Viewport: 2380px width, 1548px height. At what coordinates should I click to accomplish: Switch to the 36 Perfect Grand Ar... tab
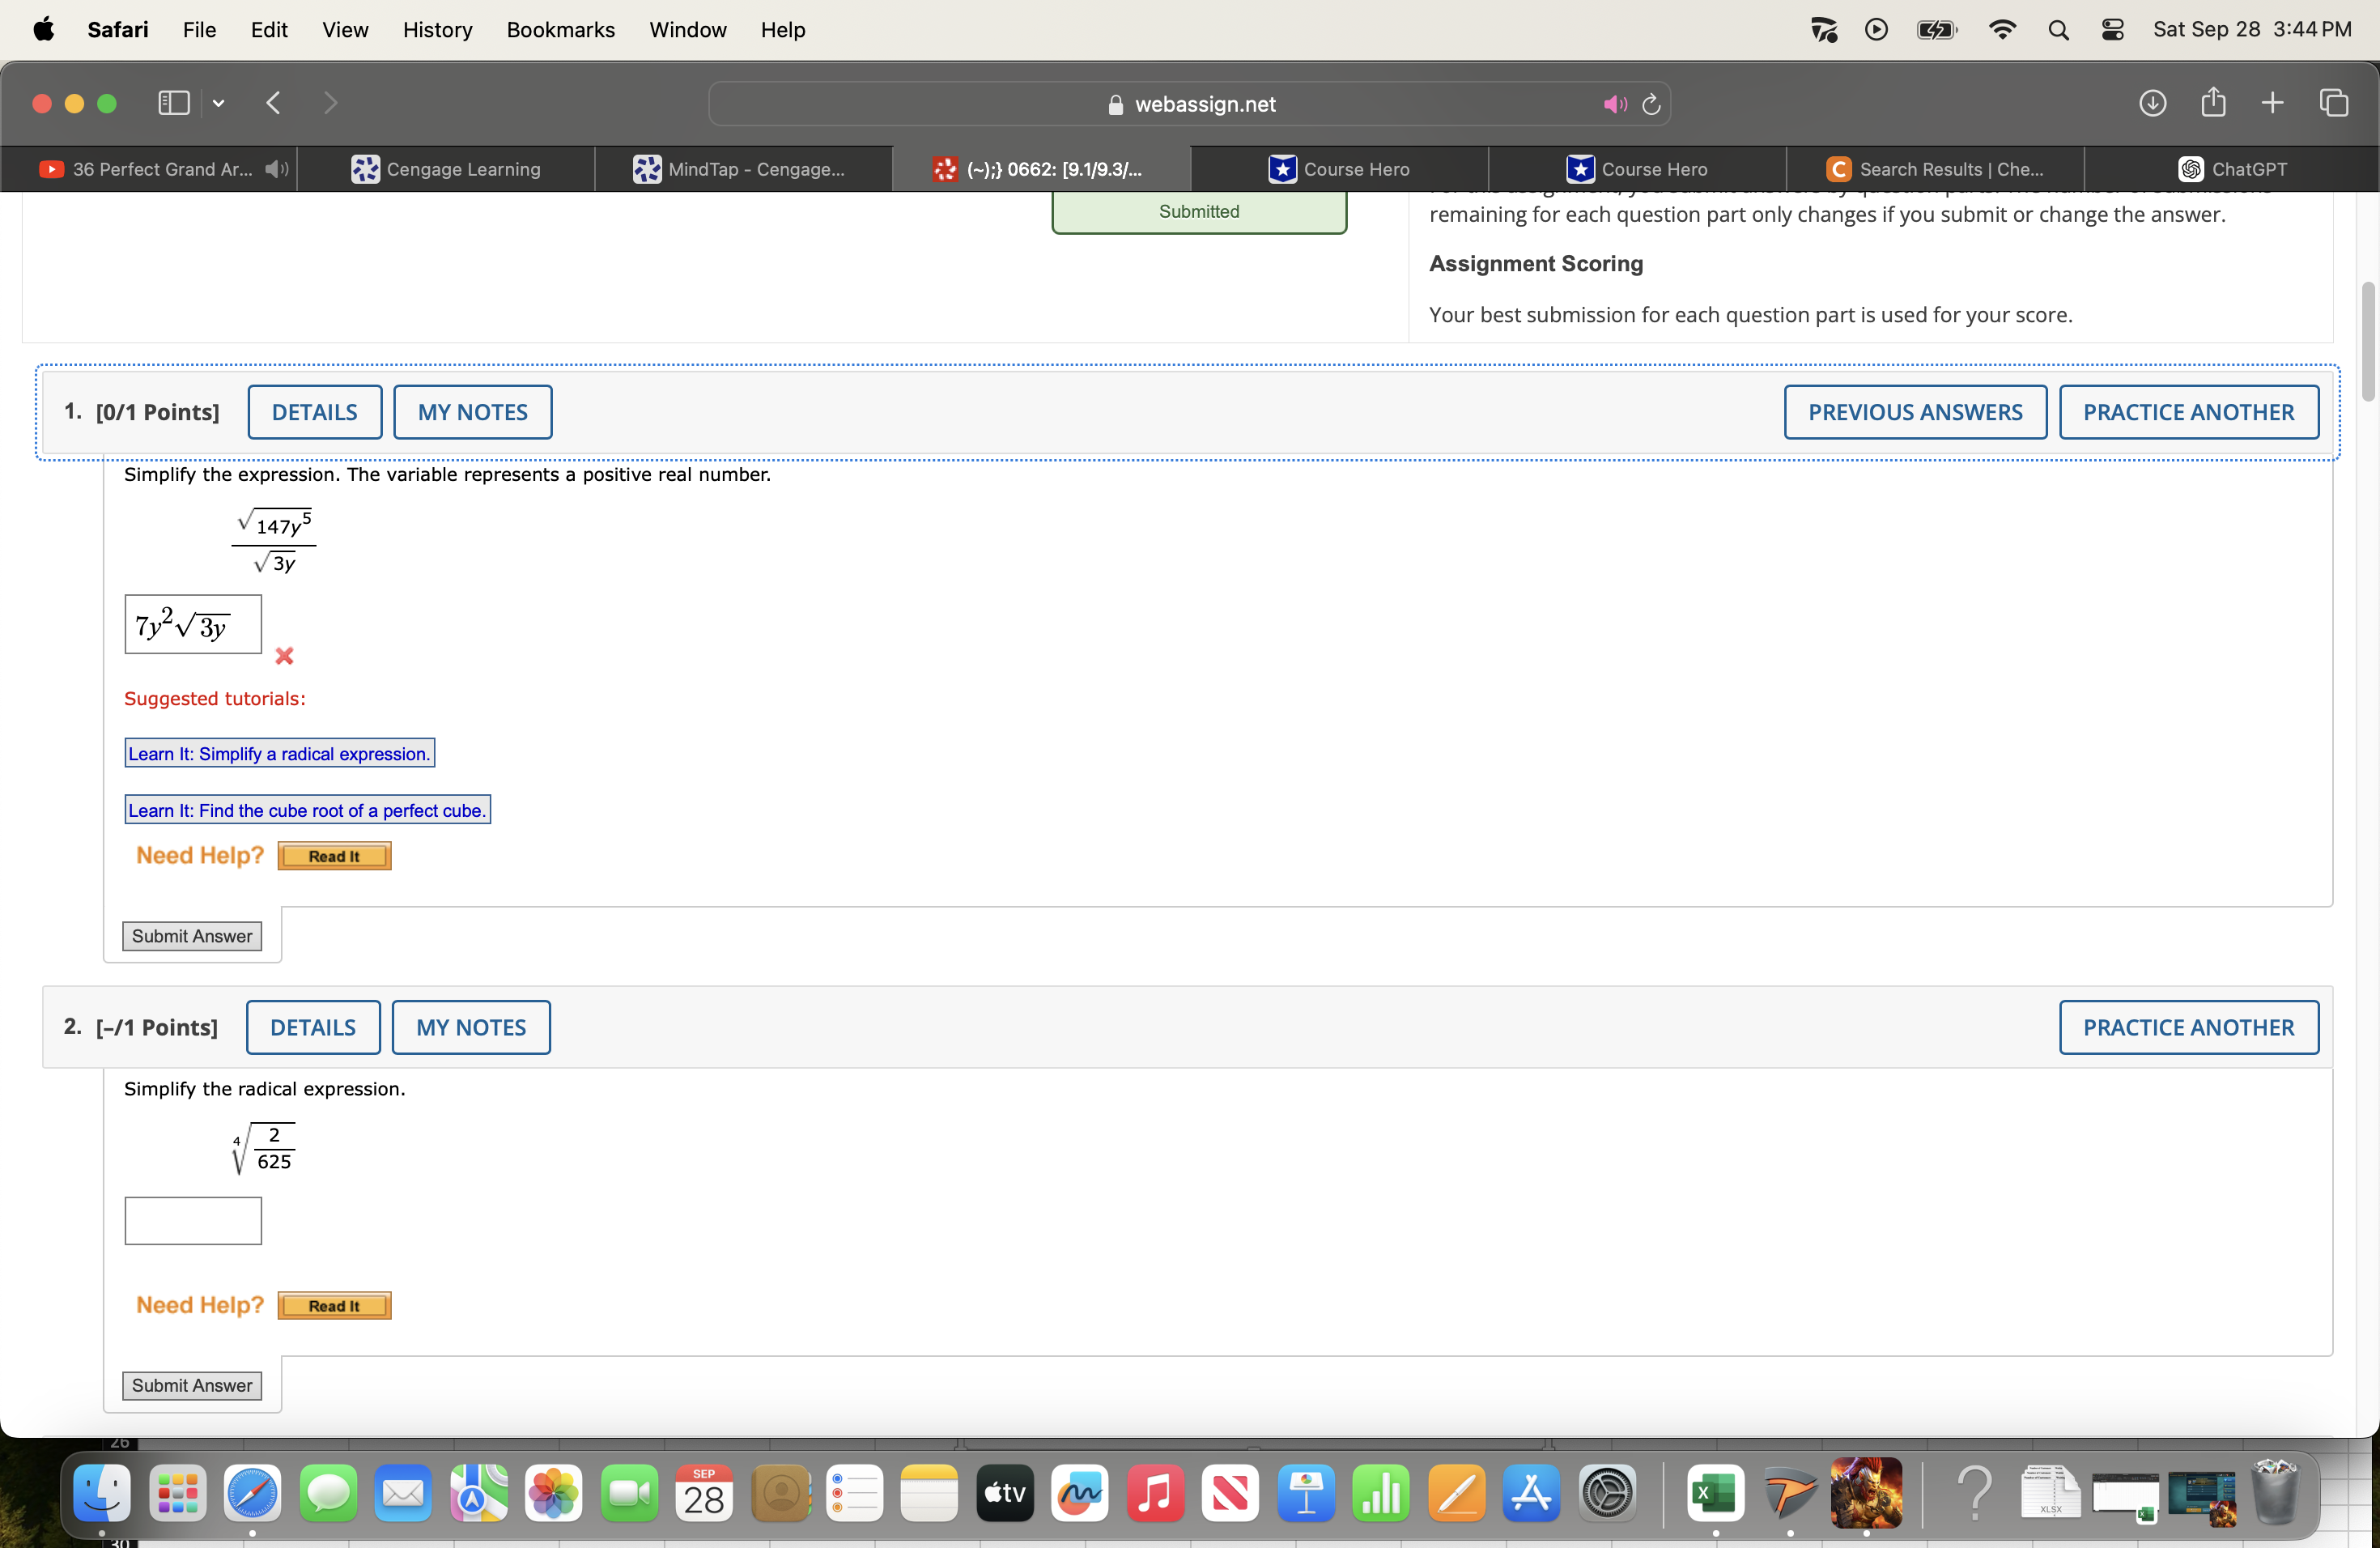(x=148, y=169)
